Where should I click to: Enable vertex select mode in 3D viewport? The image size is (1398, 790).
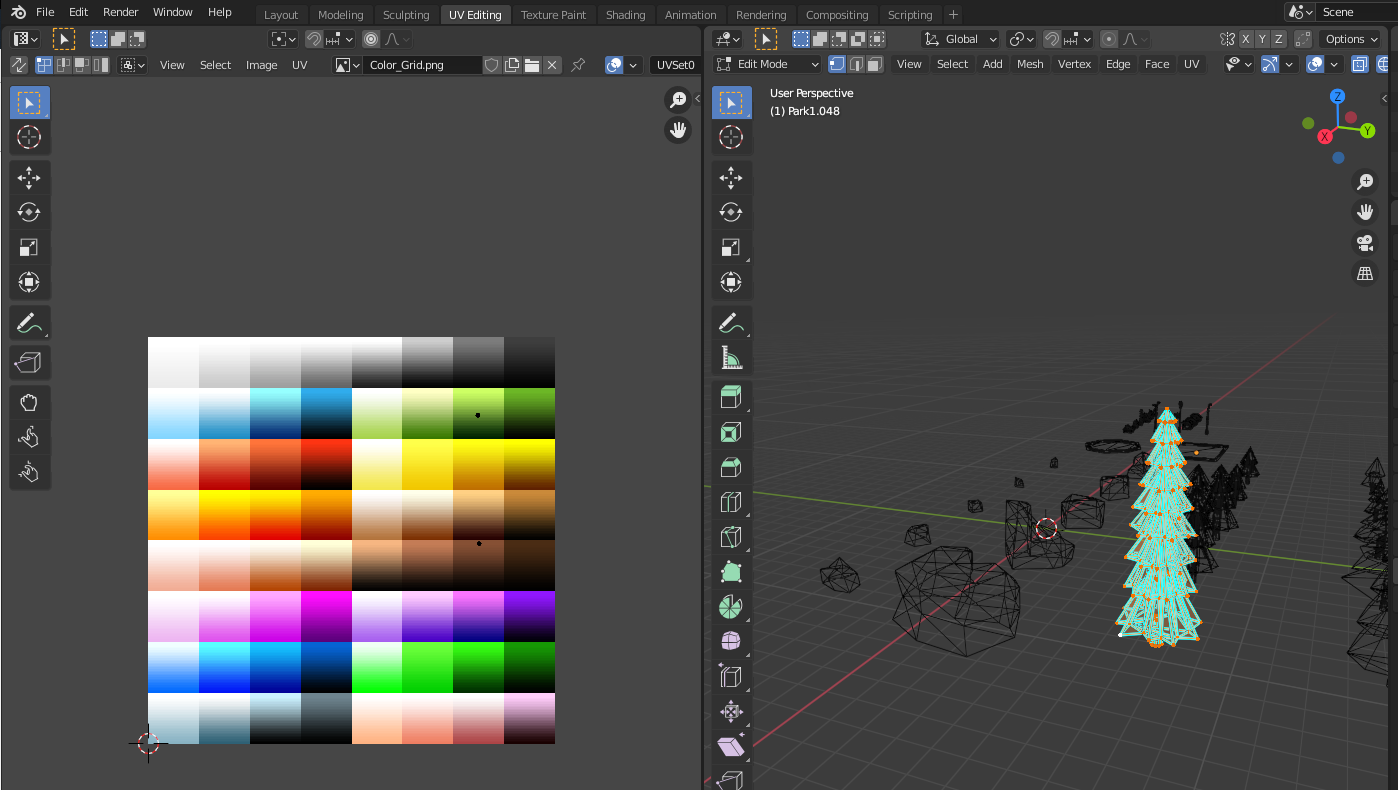pos(837,64)
